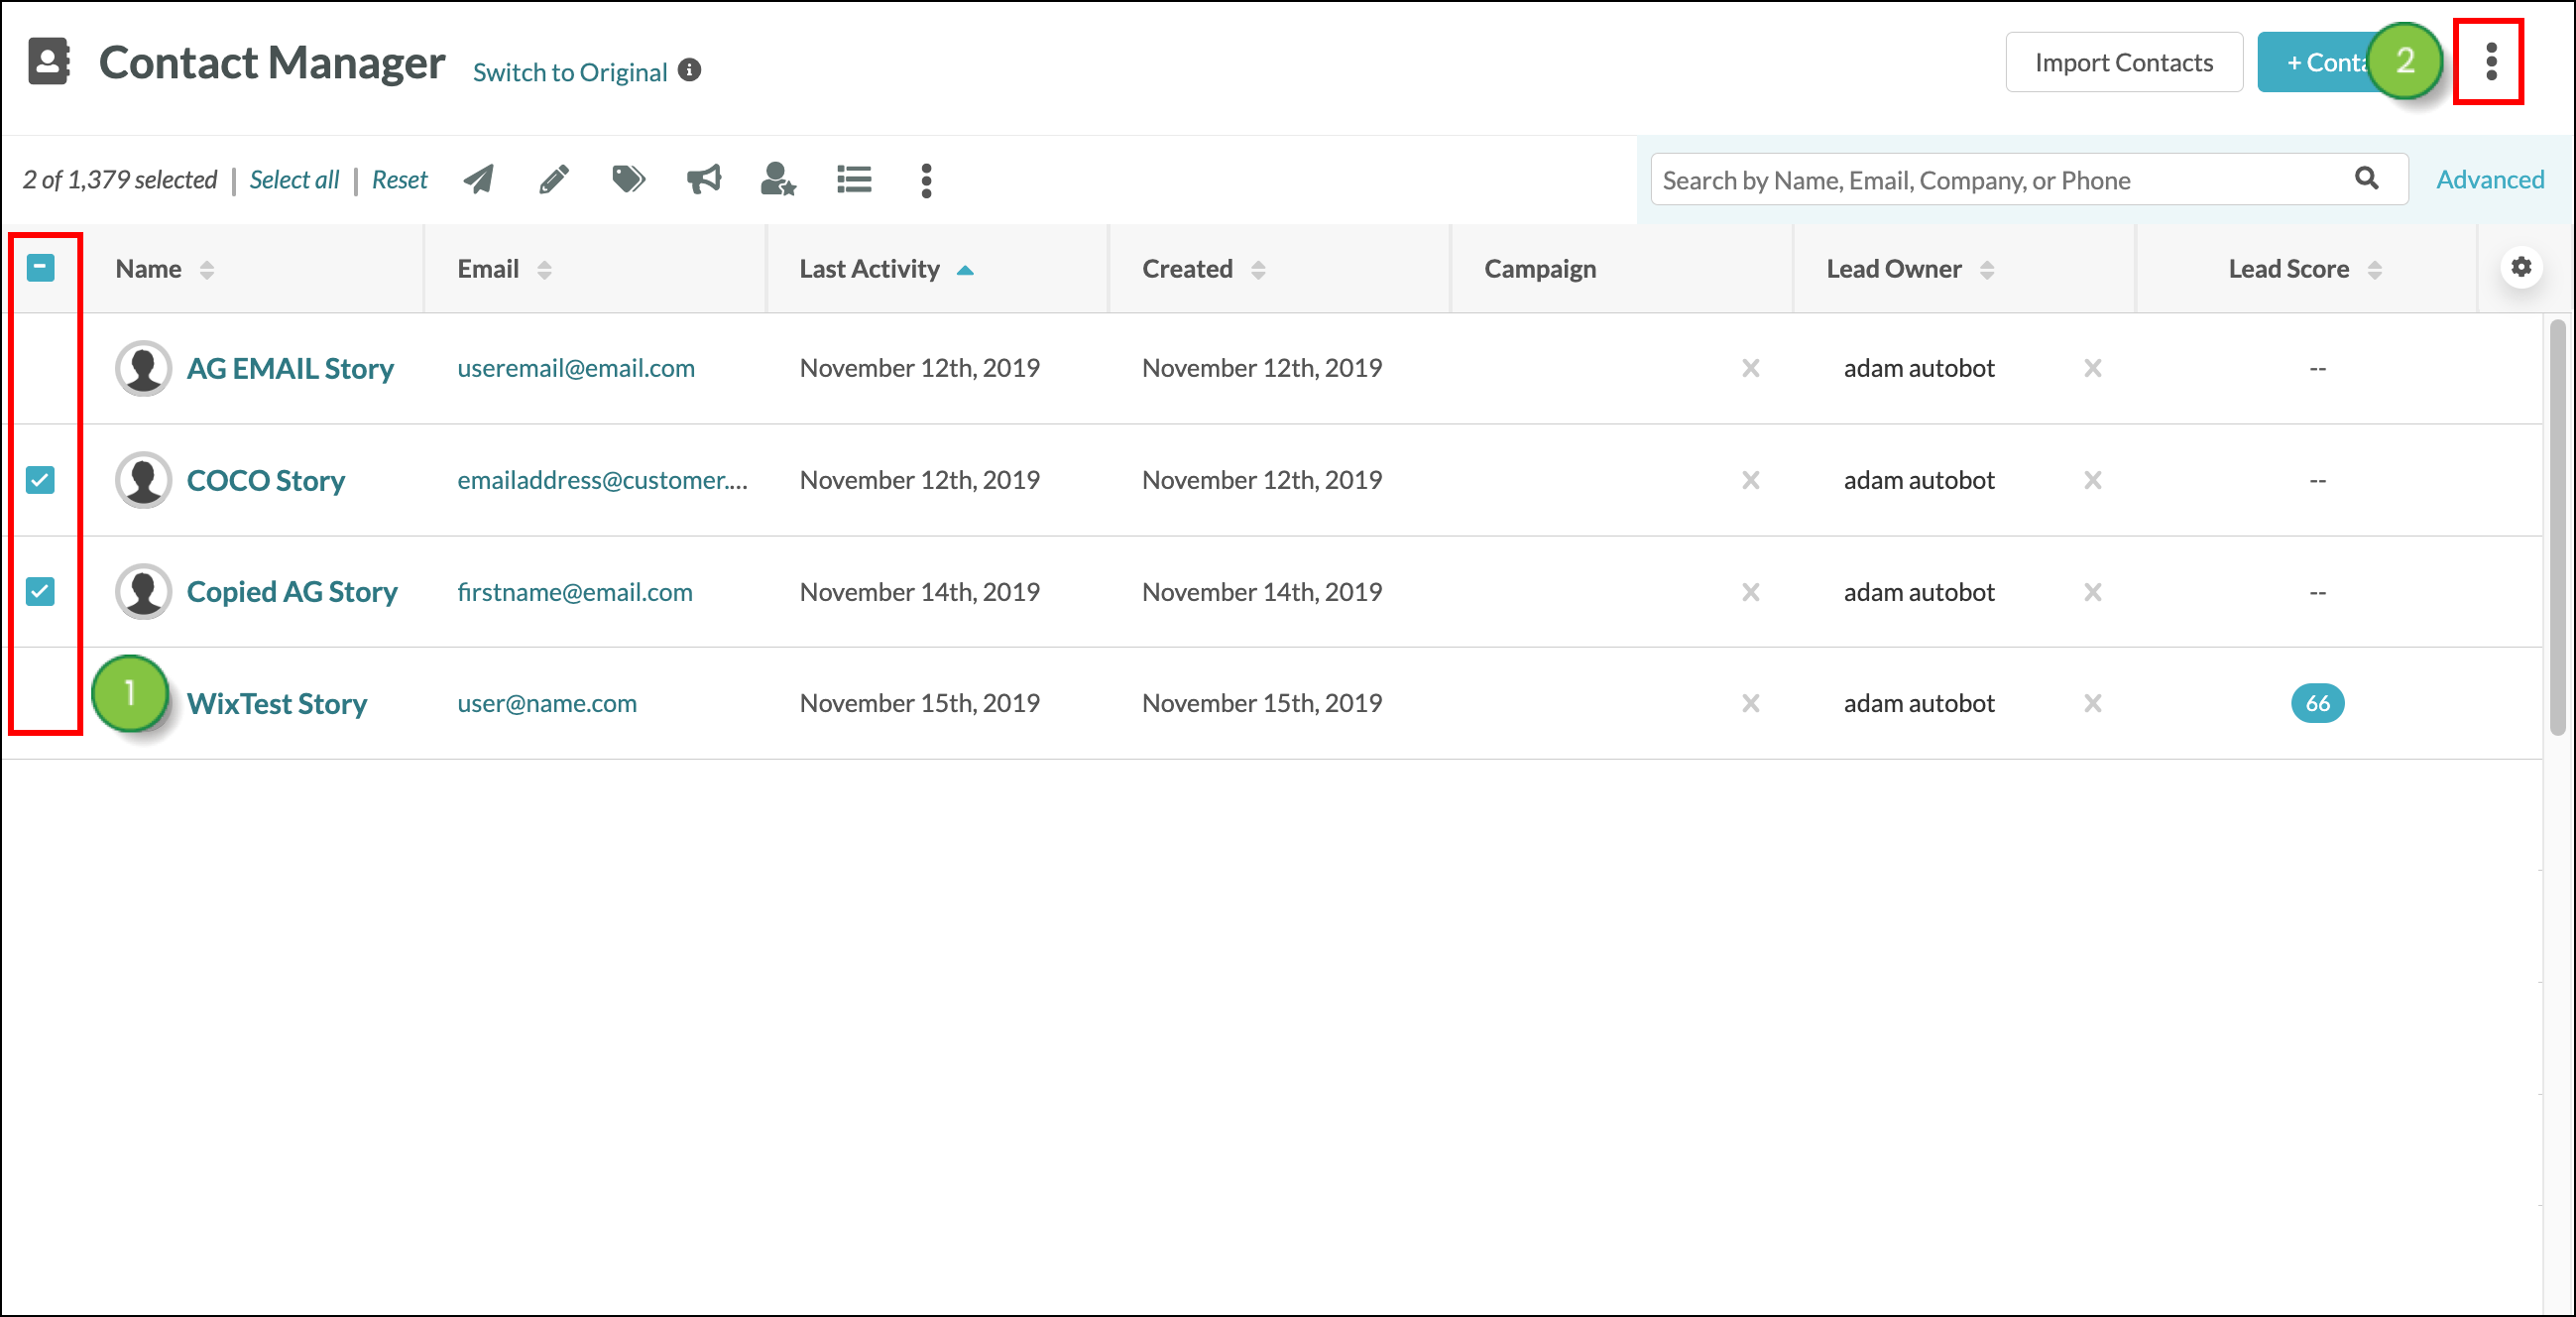Remove the lead owner for Copied AG Story

2092,592
